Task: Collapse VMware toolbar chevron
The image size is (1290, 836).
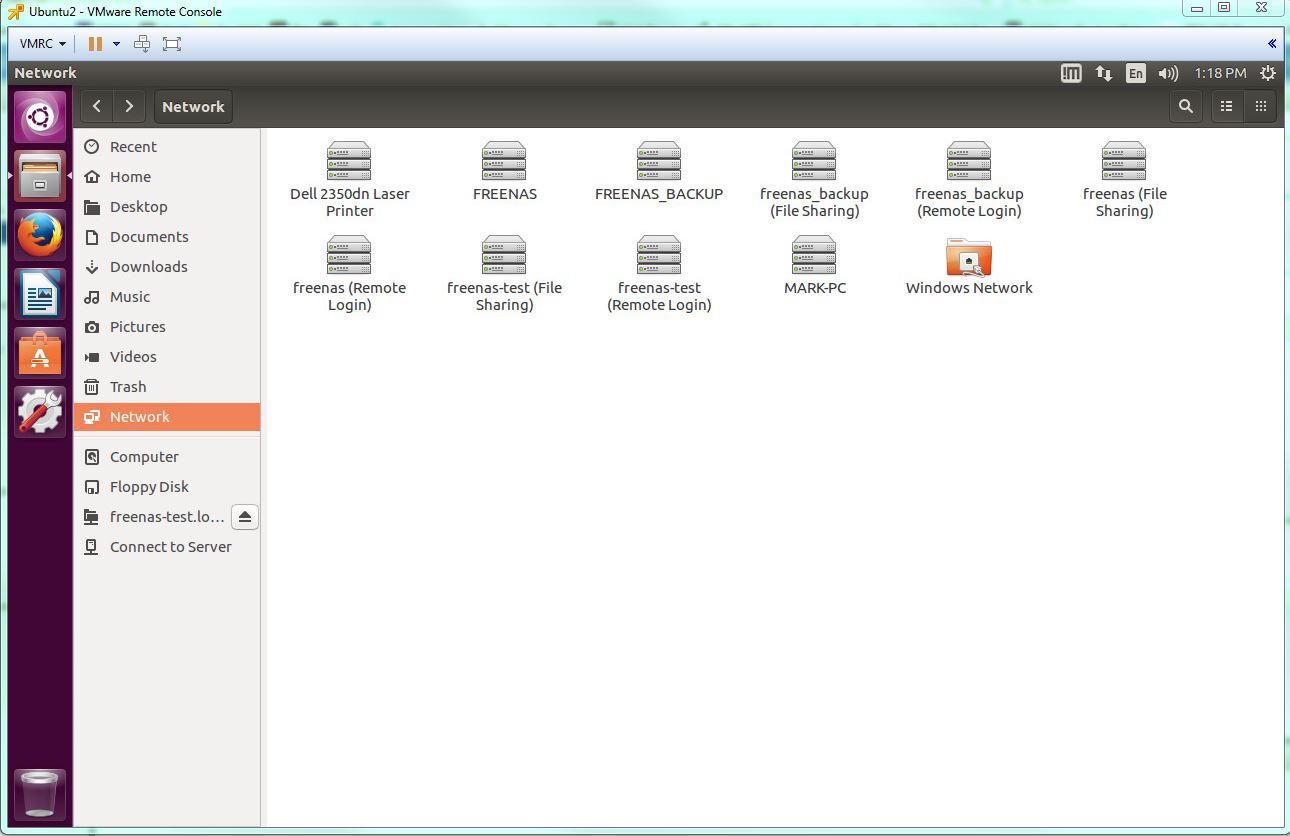Action: pyautogui.click(x=1271, y=43)
